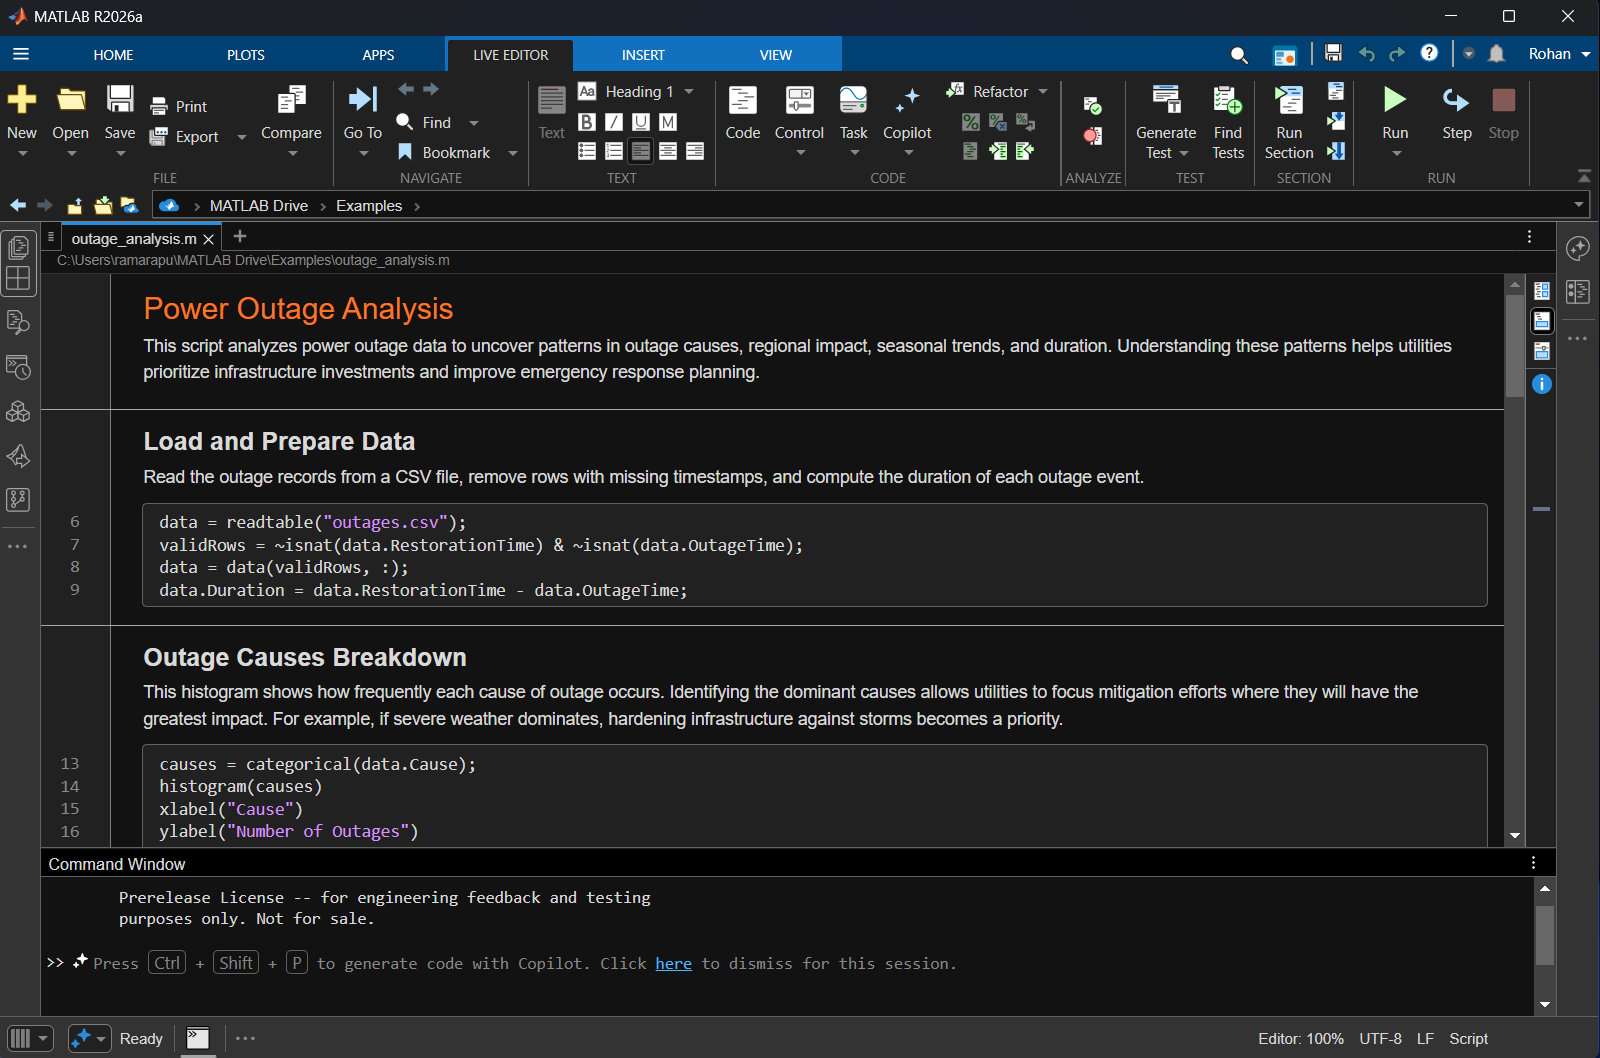
Task: Open the Copilot tool
Action: click(907, 101)
